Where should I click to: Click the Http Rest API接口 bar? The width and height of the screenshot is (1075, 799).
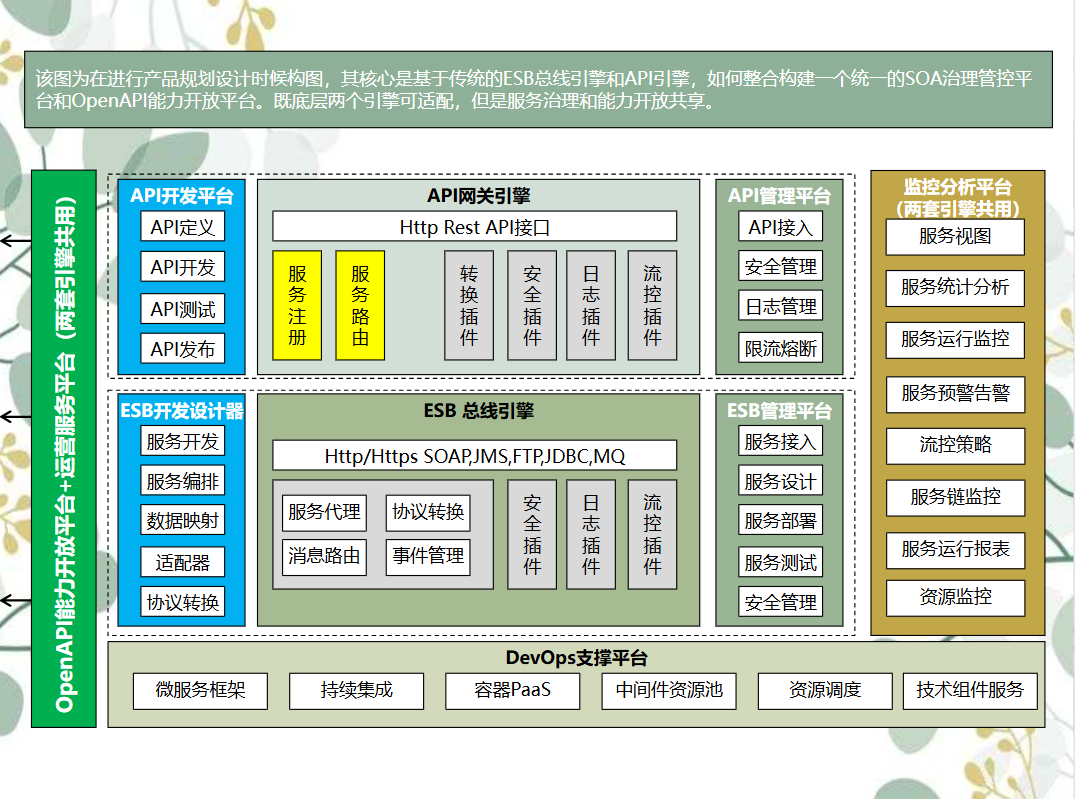[x=474, y=227]
